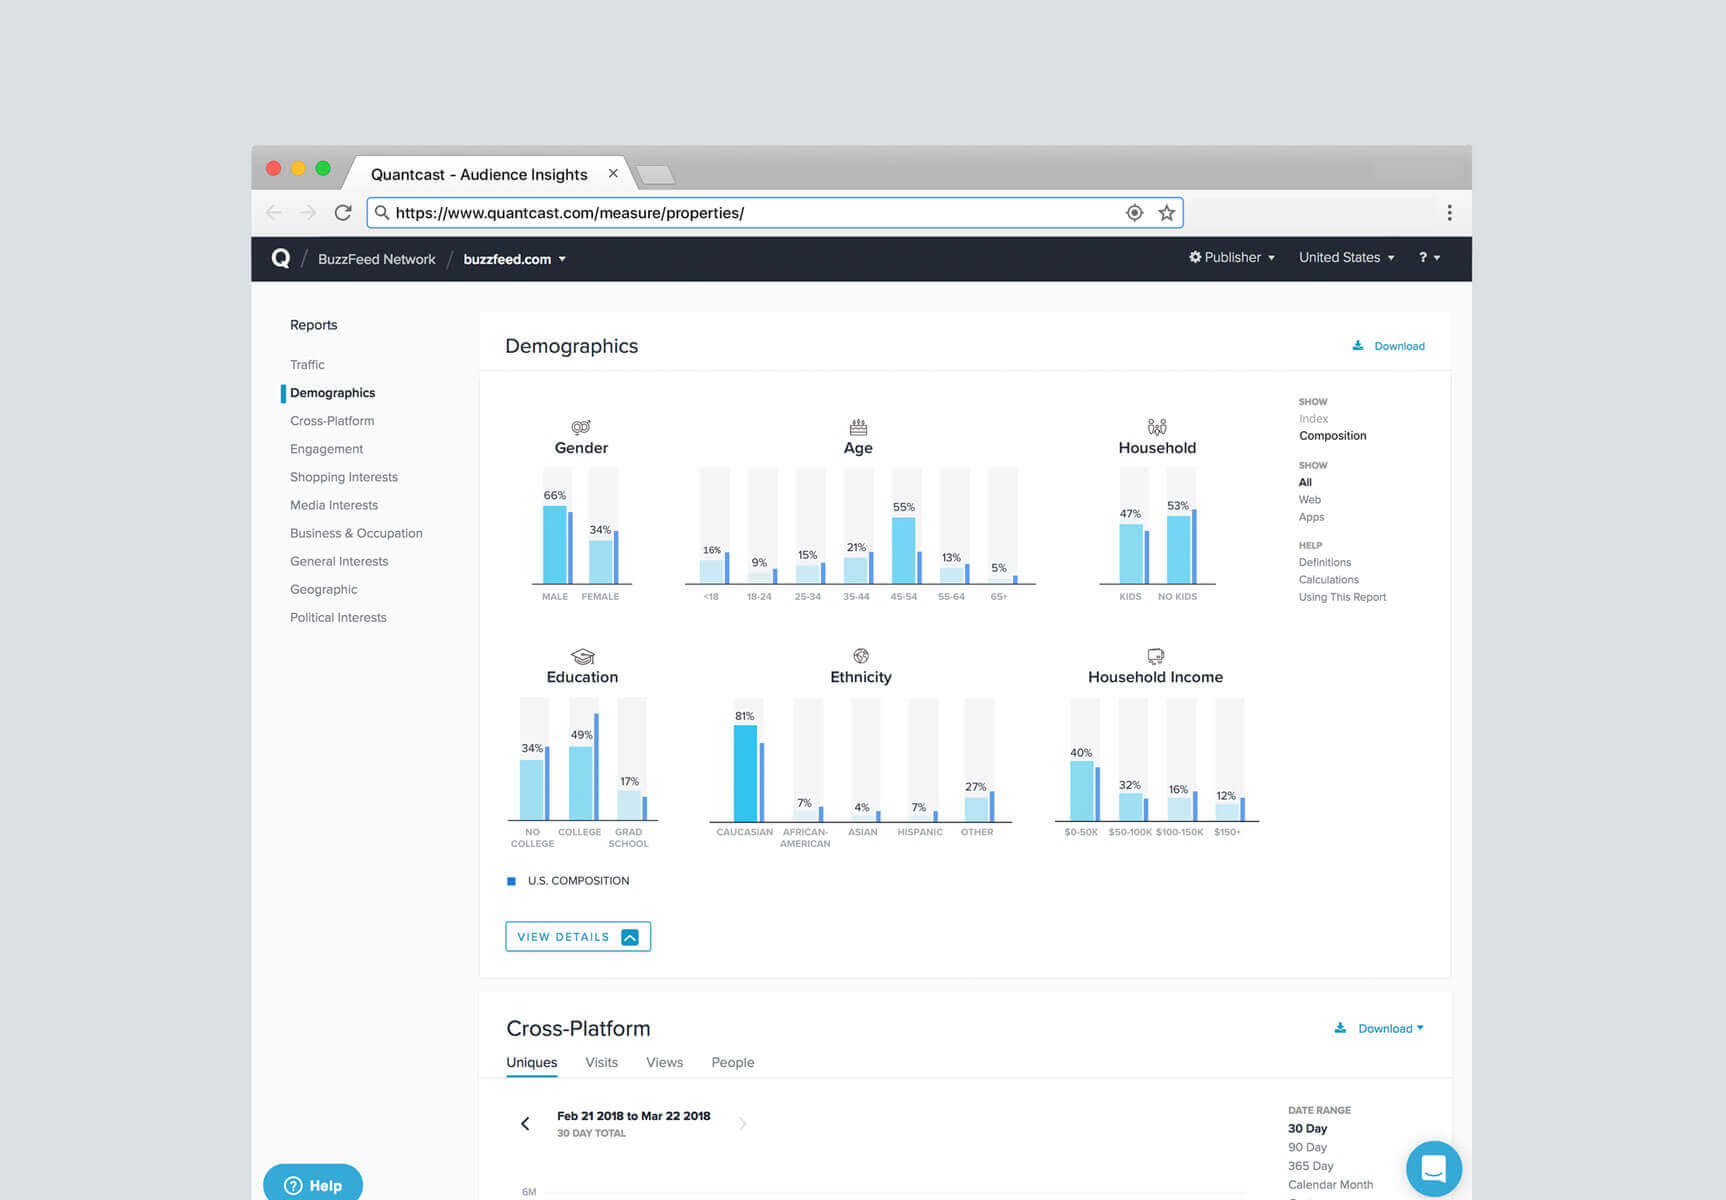Click the Demographics Download link
The image size is (1726, 1200).
[1388, 346]
